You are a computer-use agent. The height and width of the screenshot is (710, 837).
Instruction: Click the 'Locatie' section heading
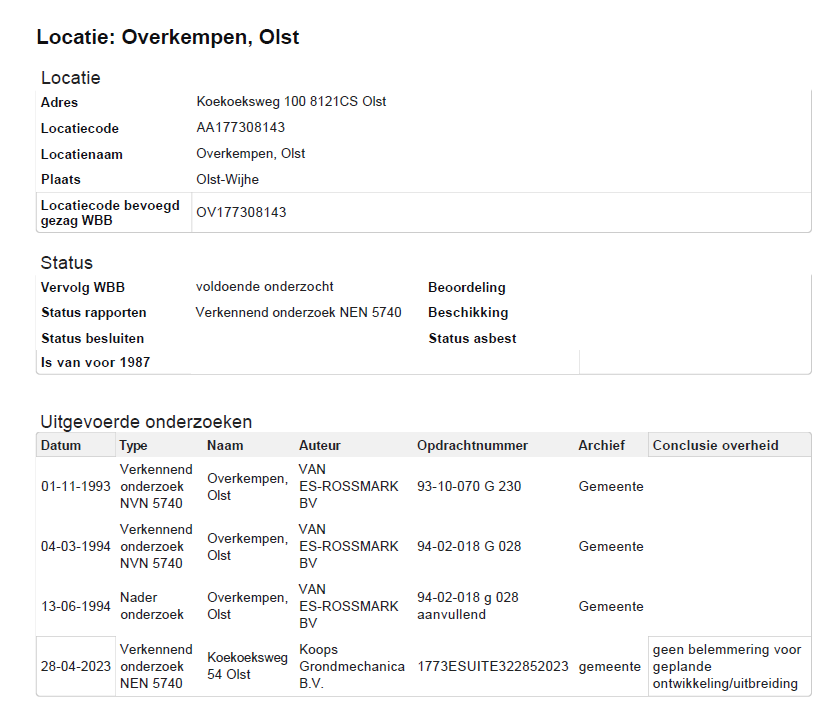click(70, 77)
